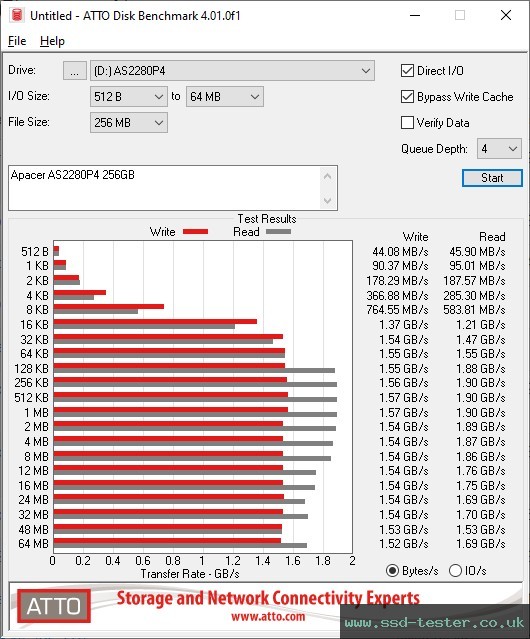This screenshot has height=639, width=530.
Task: Click the gray Read legend swatch
Action: coord(278,231)
